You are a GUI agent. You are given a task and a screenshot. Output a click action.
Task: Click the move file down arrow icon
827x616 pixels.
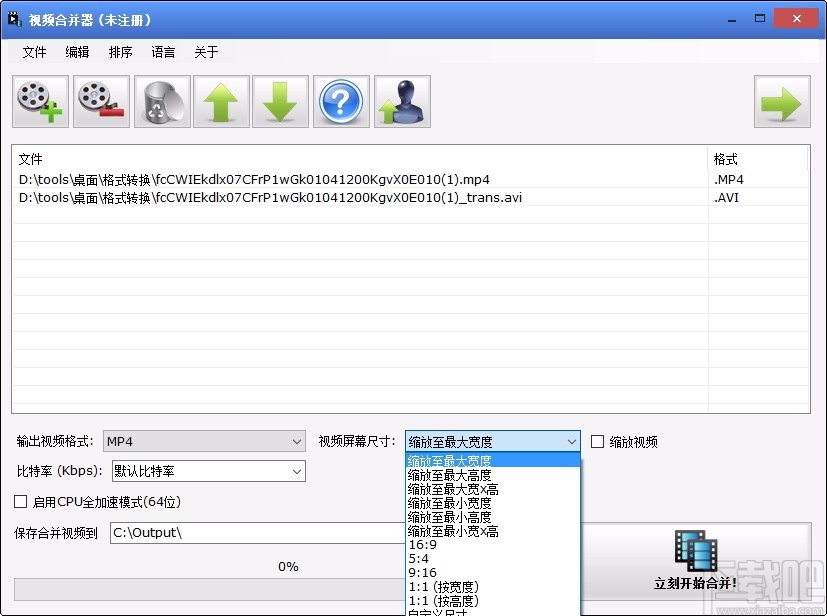tap(280, 101)
